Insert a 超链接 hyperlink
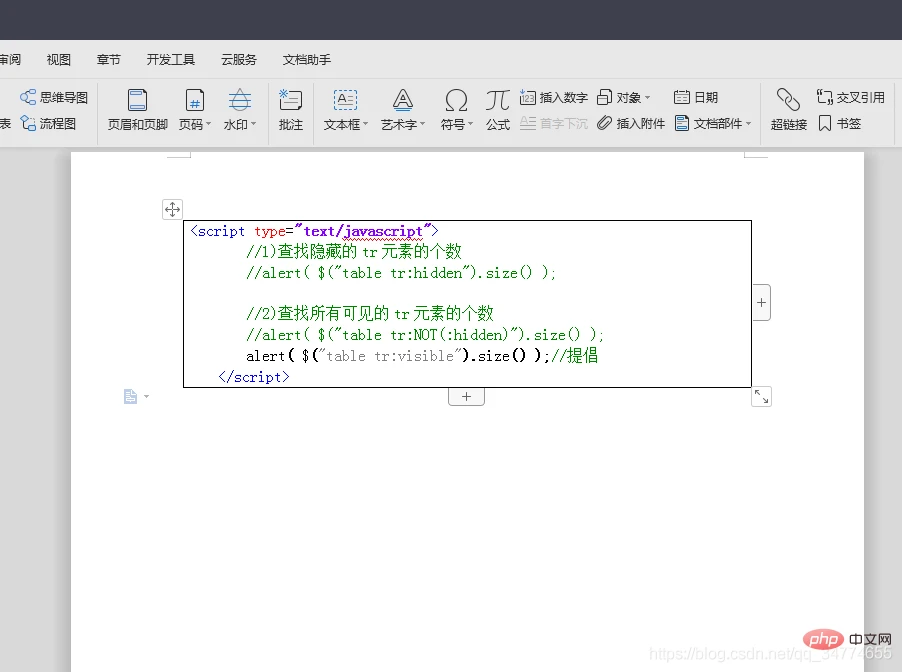 (789, 110)
